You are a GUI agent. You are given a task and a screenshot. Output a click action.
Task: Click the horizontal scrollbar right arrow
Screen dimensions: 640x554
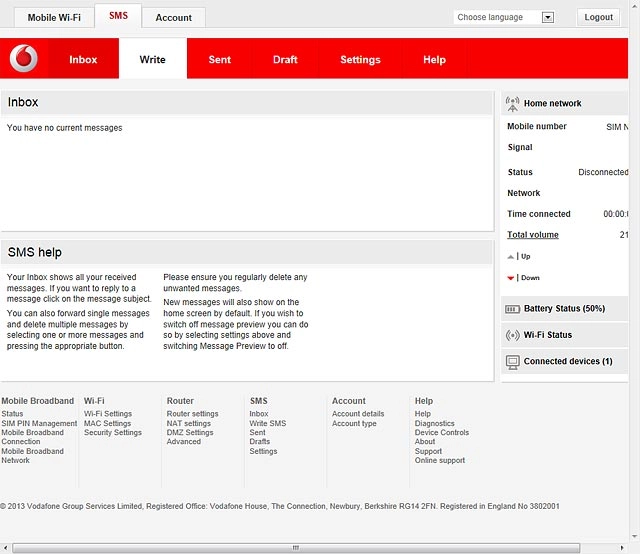[x=622, y=548]
